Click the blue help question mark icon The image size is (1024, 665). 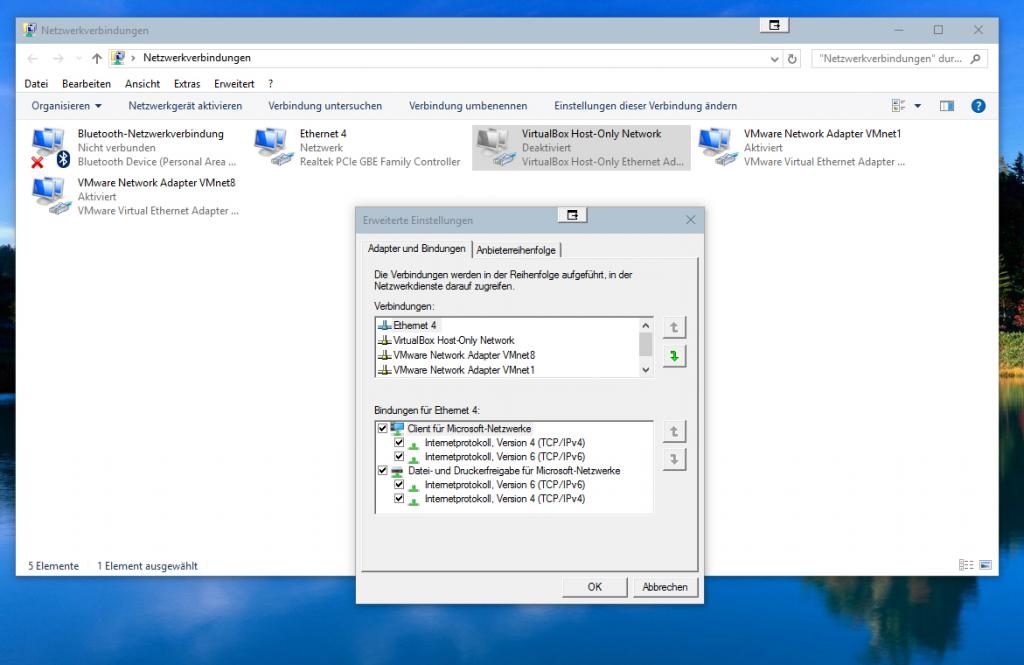pyautogui.click(x=978, y=106)
